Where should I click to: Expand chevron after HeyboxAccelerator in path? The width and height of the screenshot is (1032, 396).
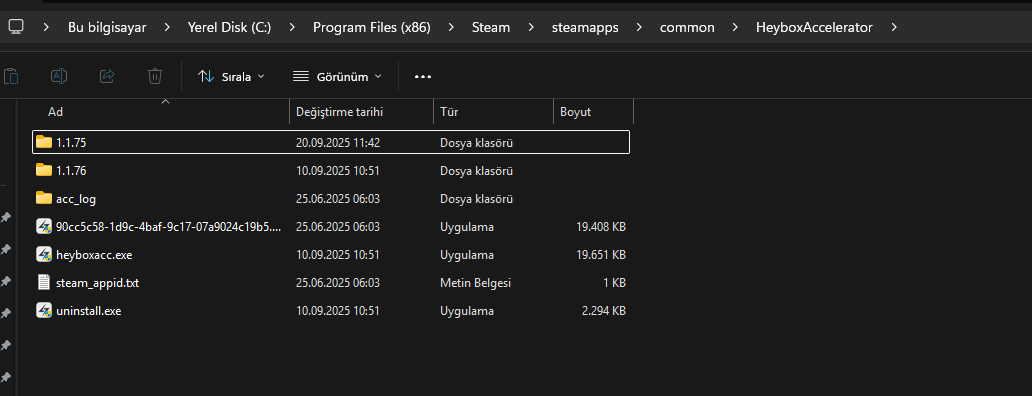(893, 28)
